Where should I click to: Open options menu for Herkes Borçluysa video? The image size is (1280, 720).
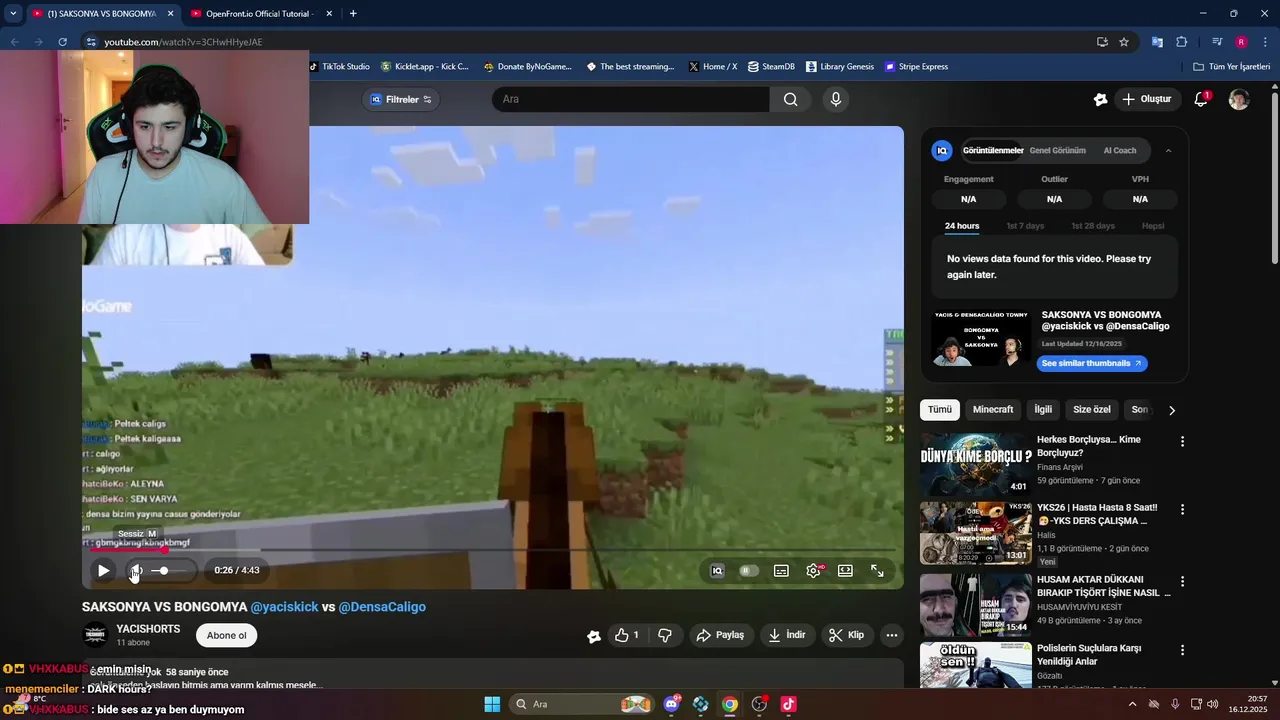coord(1182,441)
